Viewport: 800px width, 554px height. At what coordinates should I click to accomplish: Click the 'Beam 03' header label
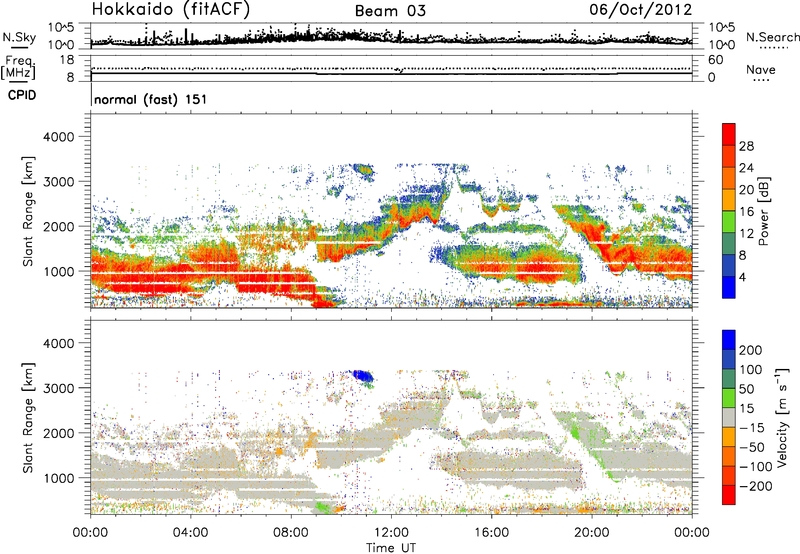390,11
